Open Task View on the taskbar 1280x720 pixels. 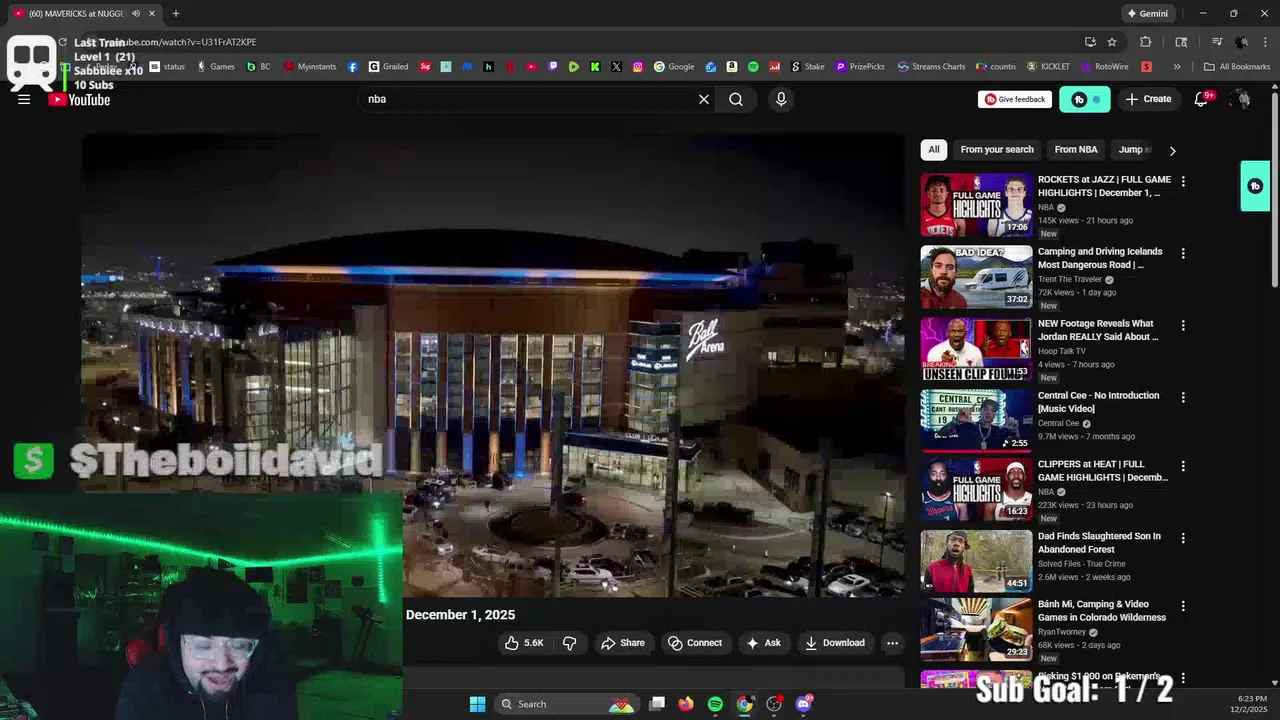pyautogui.click(x=657, y=704)
